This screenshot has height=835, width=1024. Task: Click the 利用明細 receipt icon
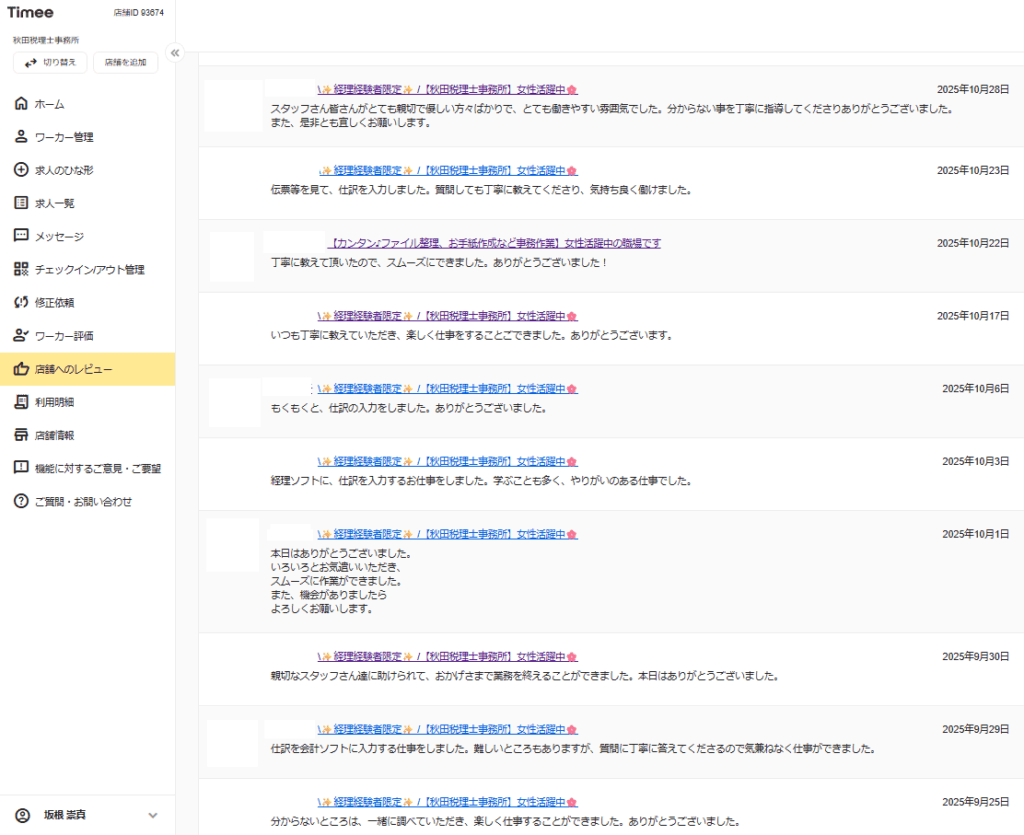(x=21, y=402)
